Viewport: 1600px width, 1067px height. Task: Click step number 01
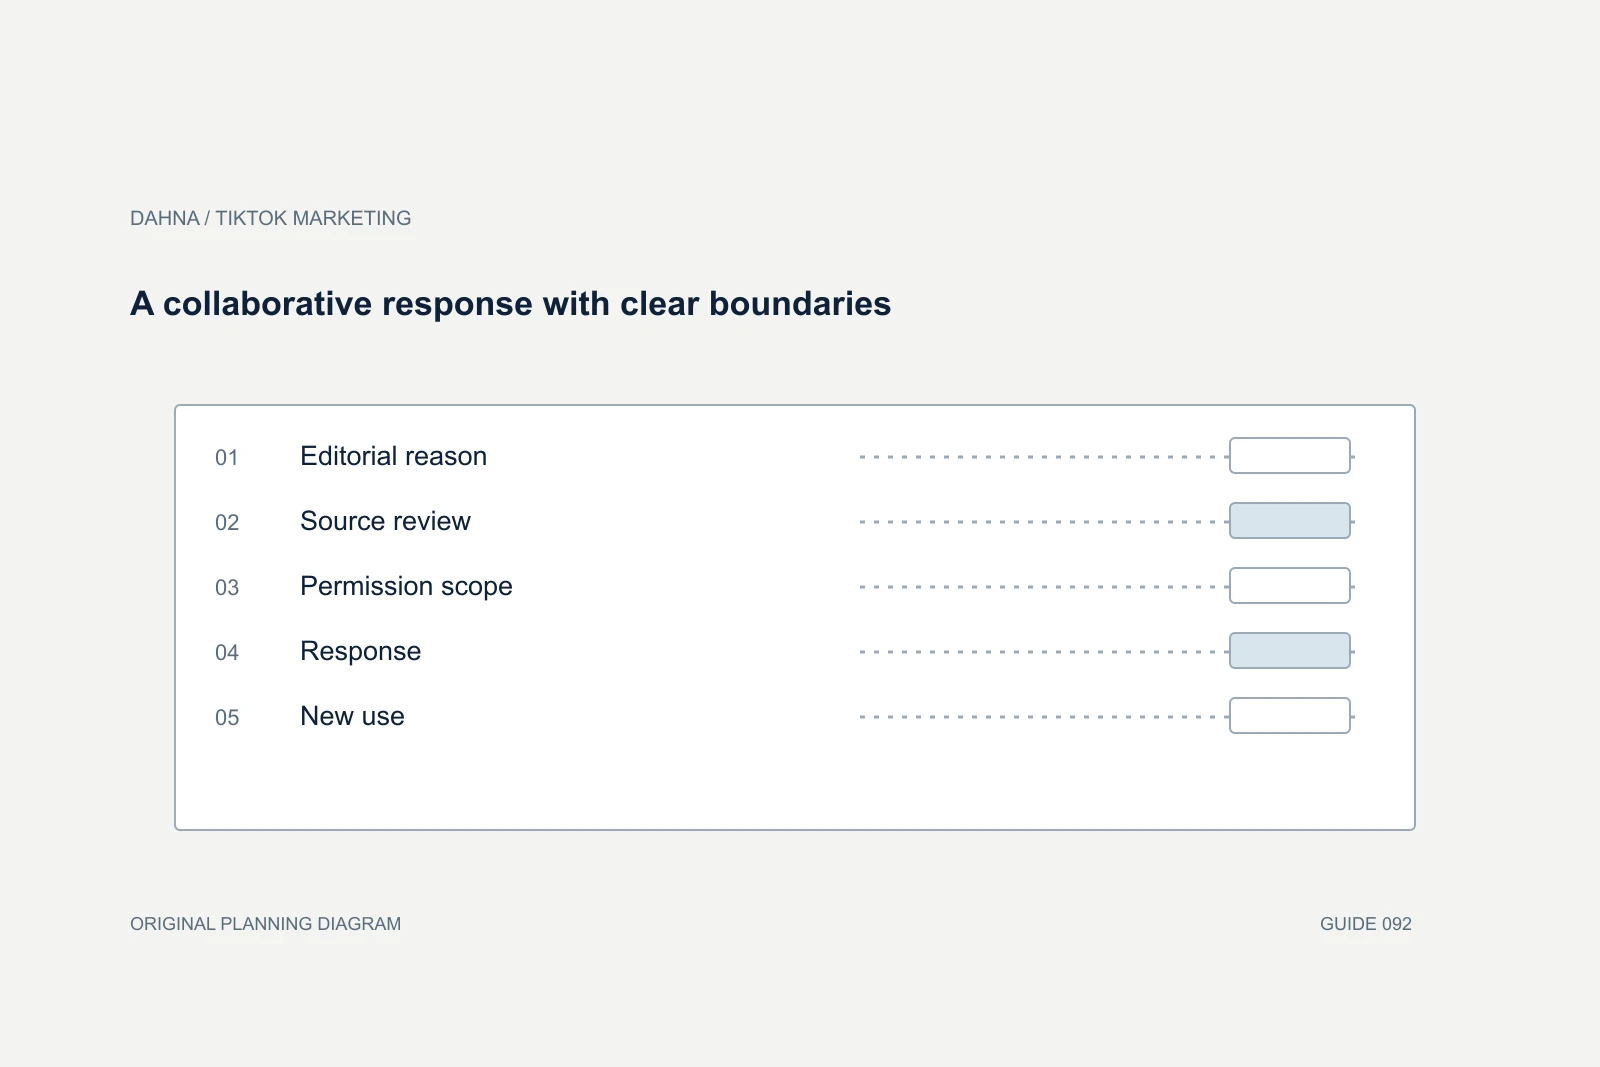[x=227, y=458]
